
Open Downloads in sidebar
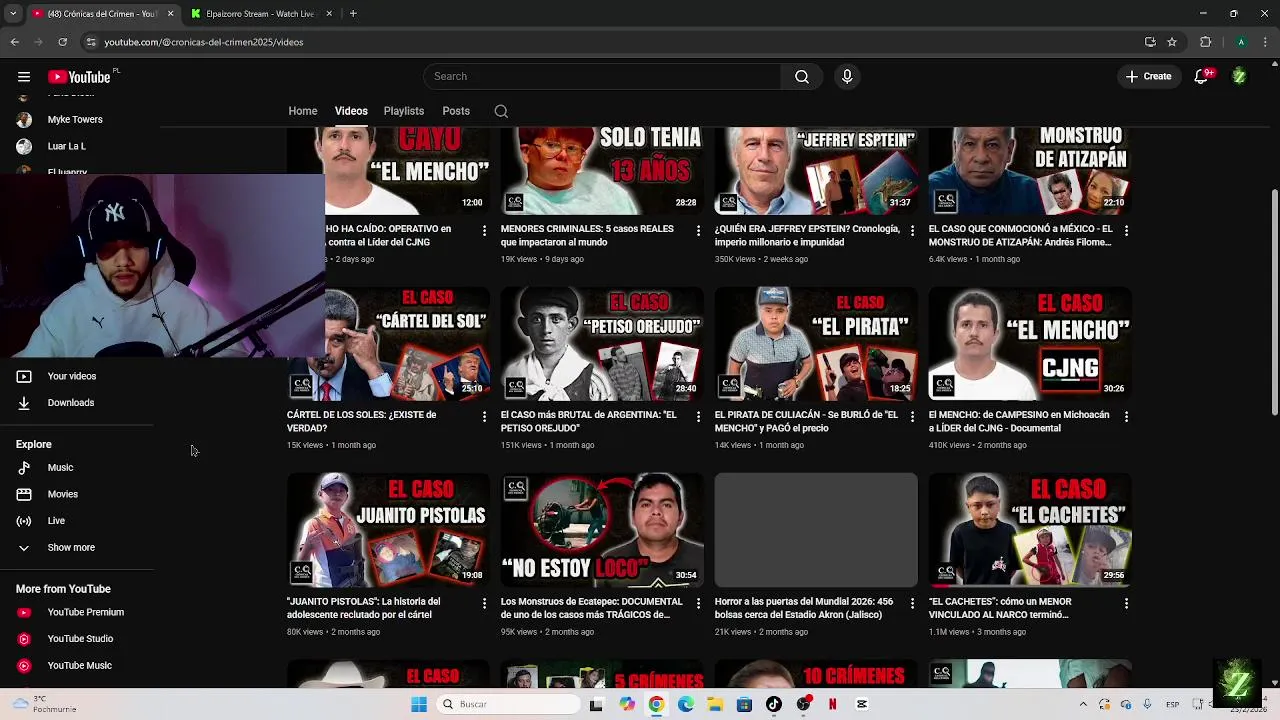coord(70,403)
